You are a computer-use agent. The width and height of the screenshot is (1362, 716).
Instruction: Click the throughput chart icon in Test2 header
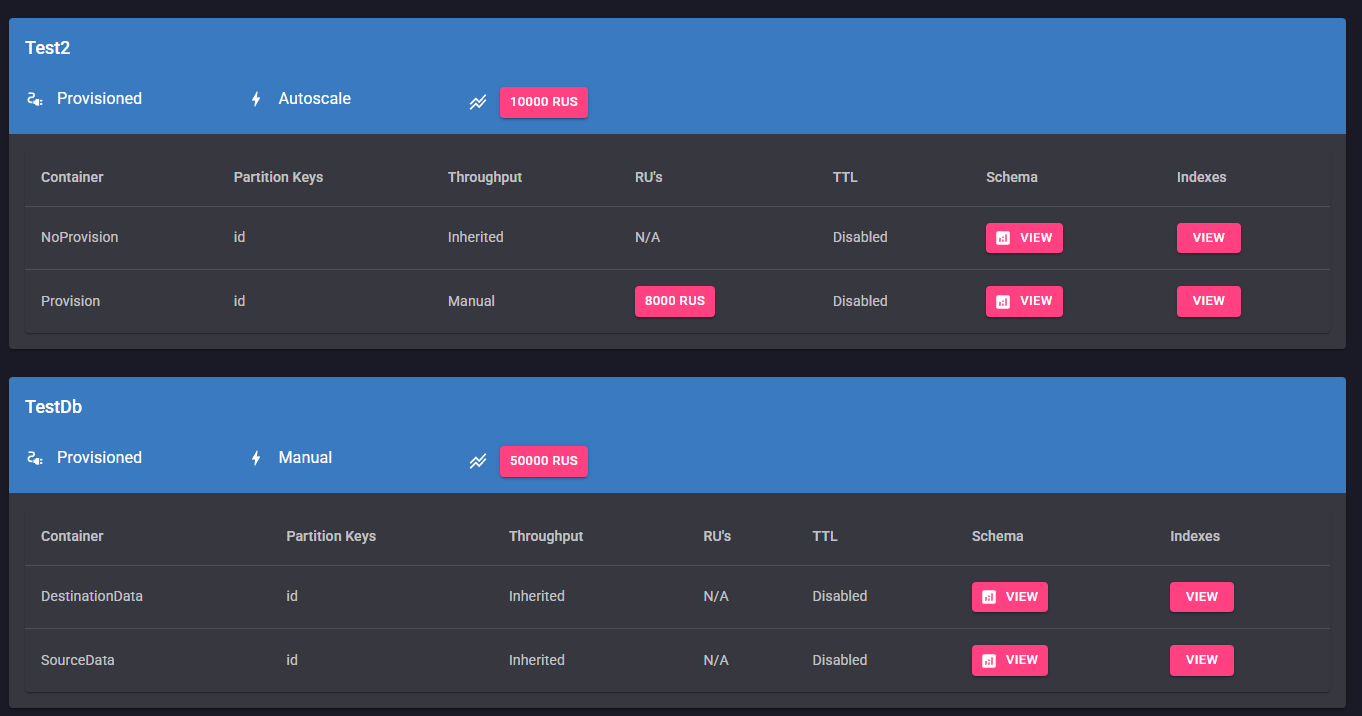(478, 102)
